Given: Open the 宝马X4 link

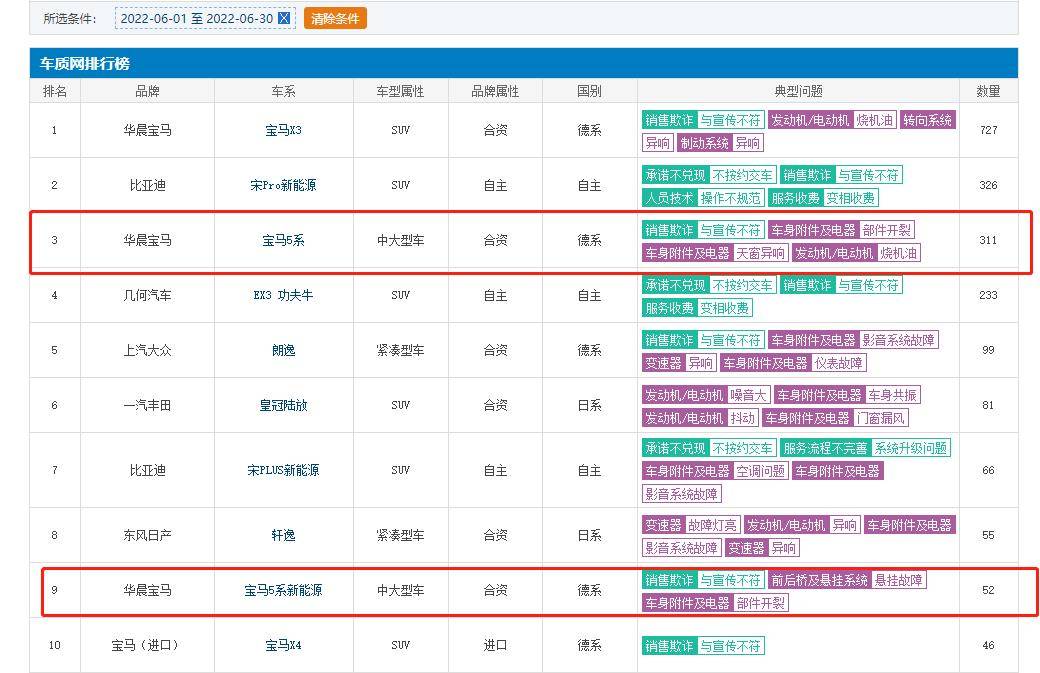Looking at the screenshot, I should pyautogui.click(x=283, y=646).
